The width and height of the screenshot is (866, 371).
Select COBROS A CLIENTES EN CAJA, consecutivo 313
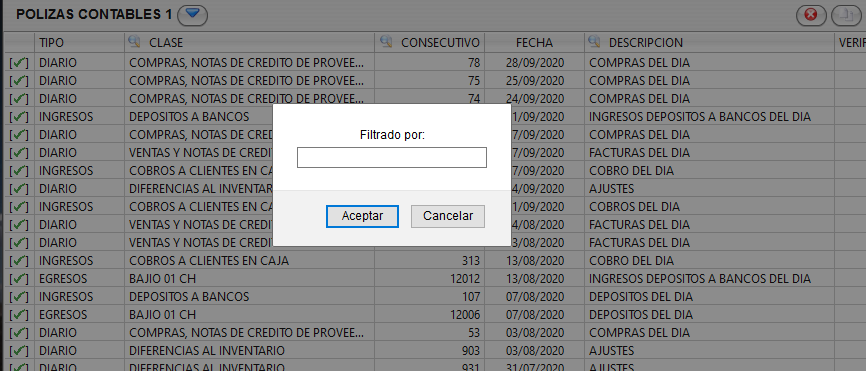click(x=250, y=261)
